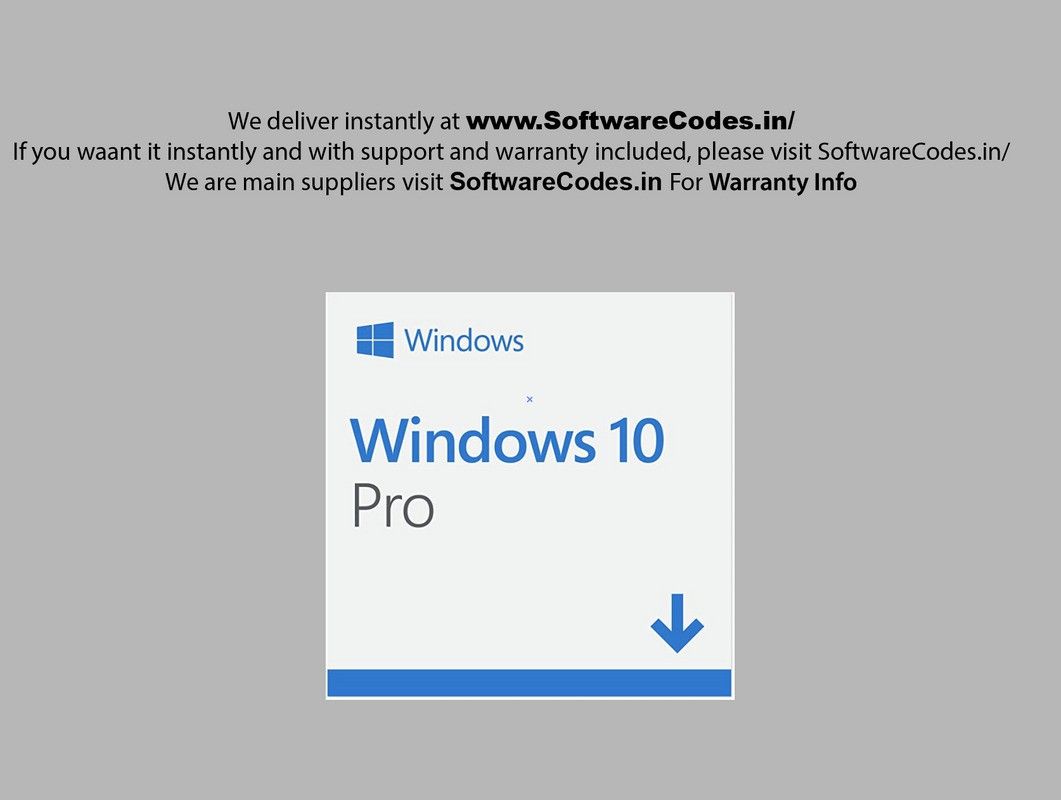Open bold SoftwareCodes.in link in third line
Viewport: 1061px width, 800px height.
[x=556, y=181]
